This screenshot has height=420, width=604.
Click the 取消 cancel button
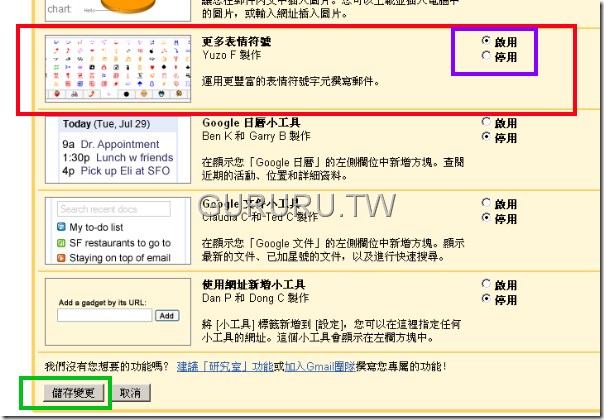[130, 393]
